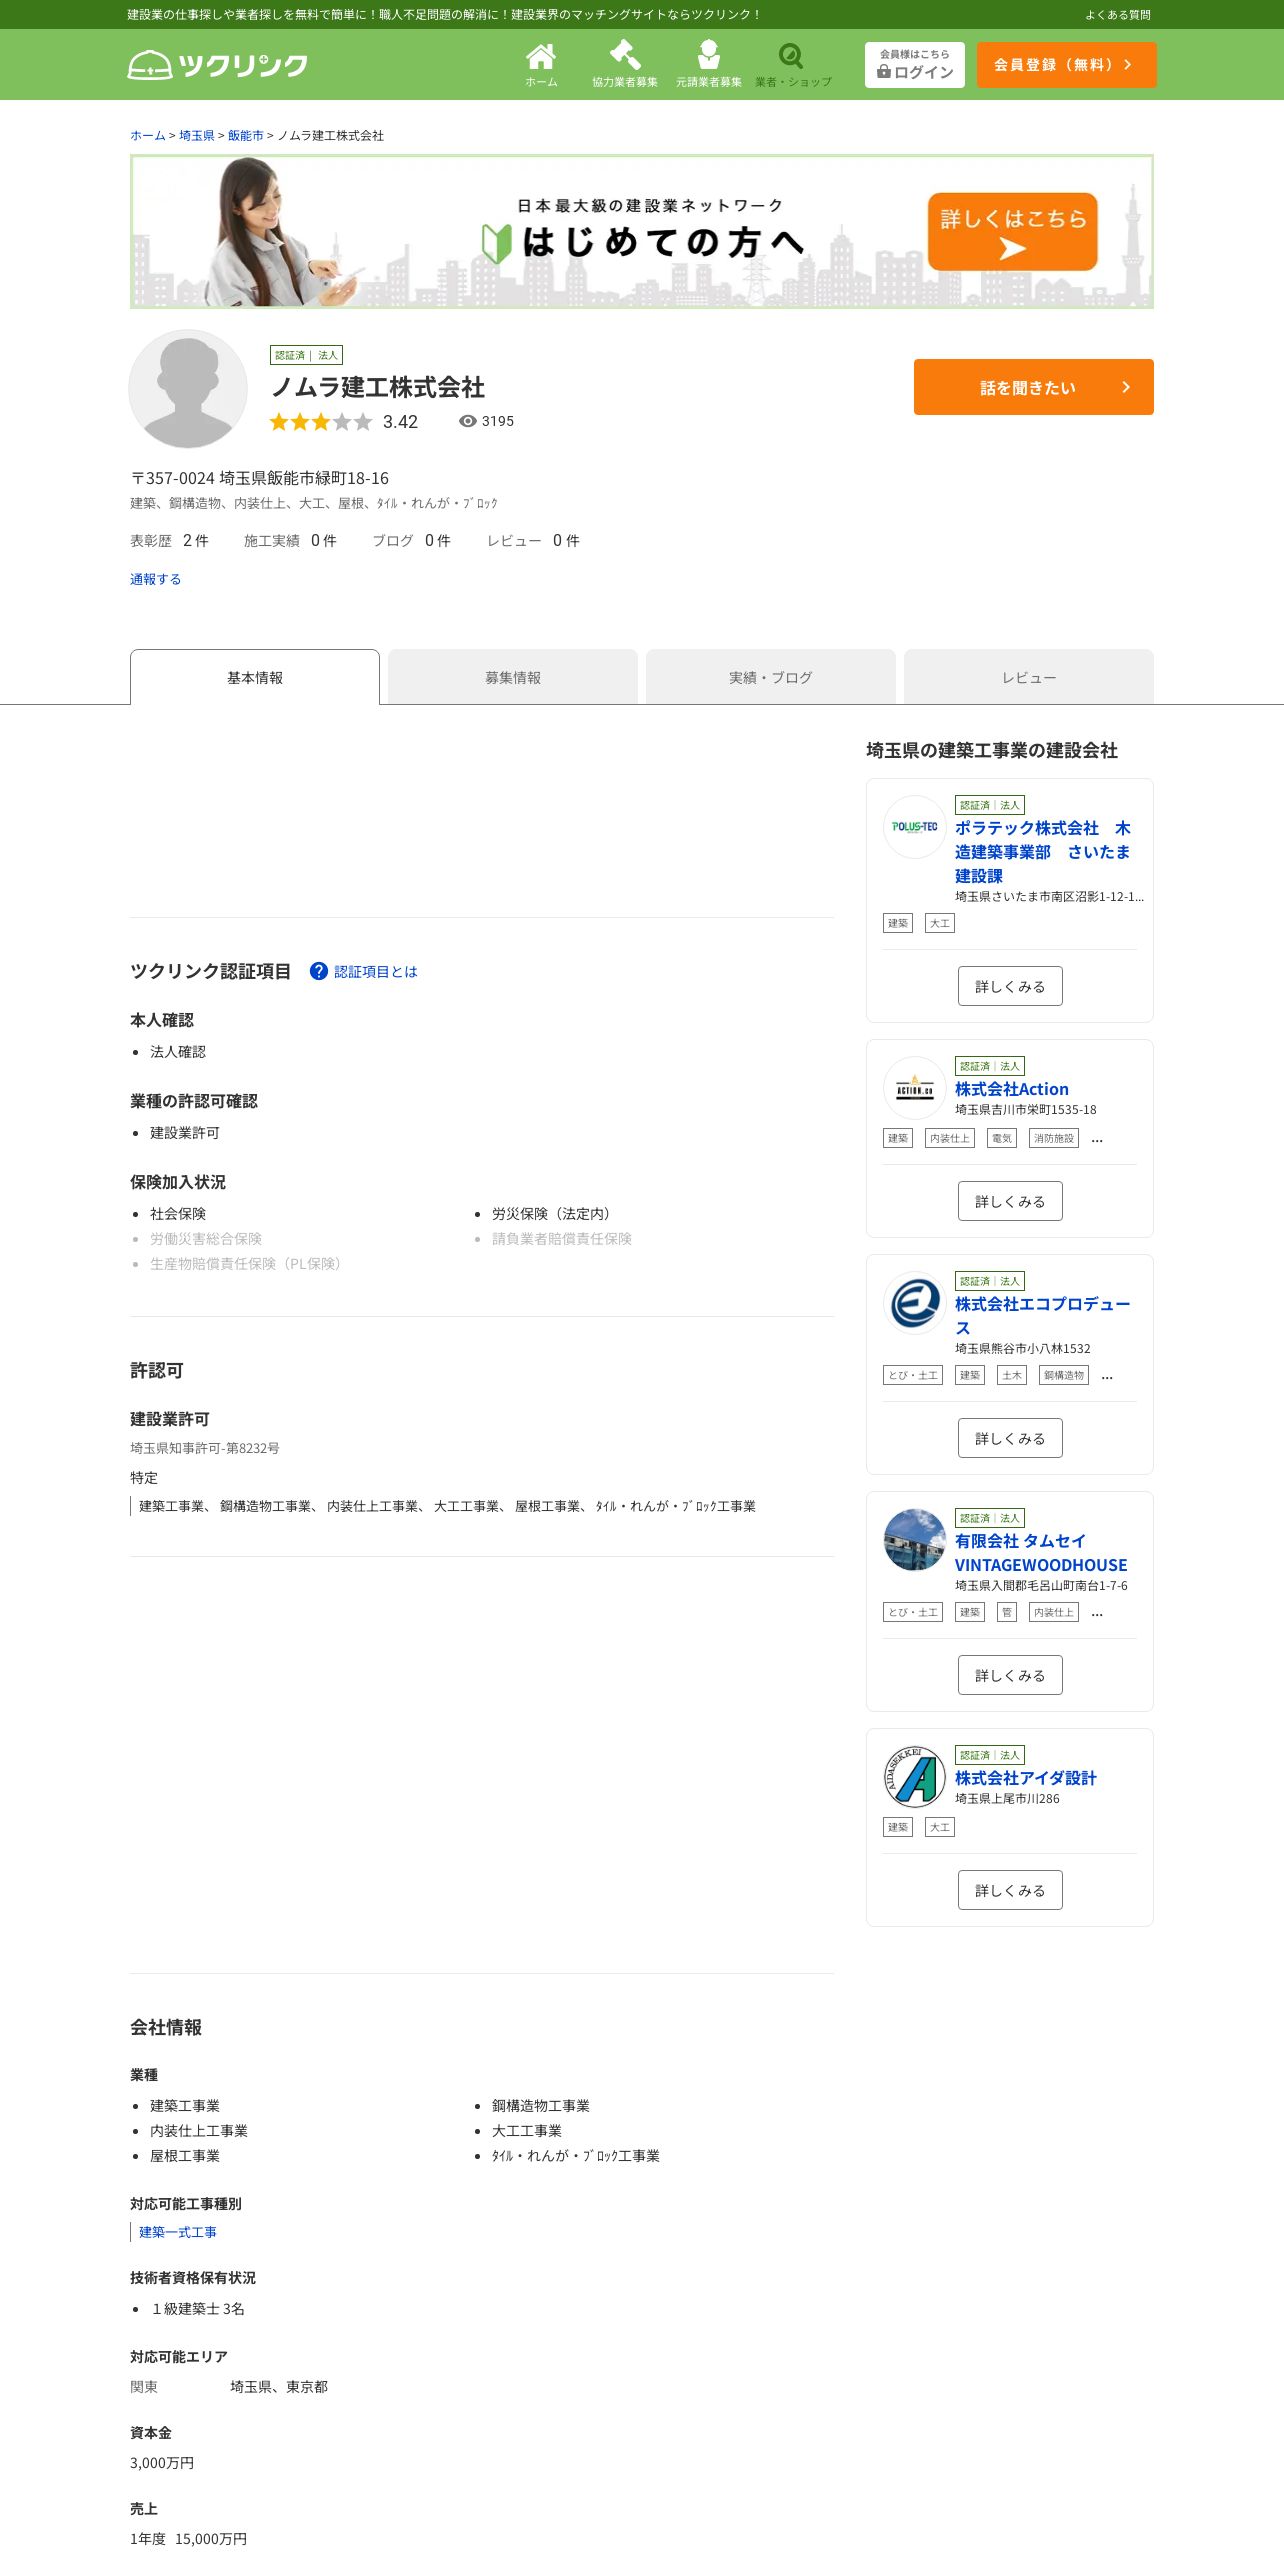This screenshot has width=1284, height=2568.
Task: Click 鋼構造物 tag on エコプロデュース card
Action: 1064,1375
